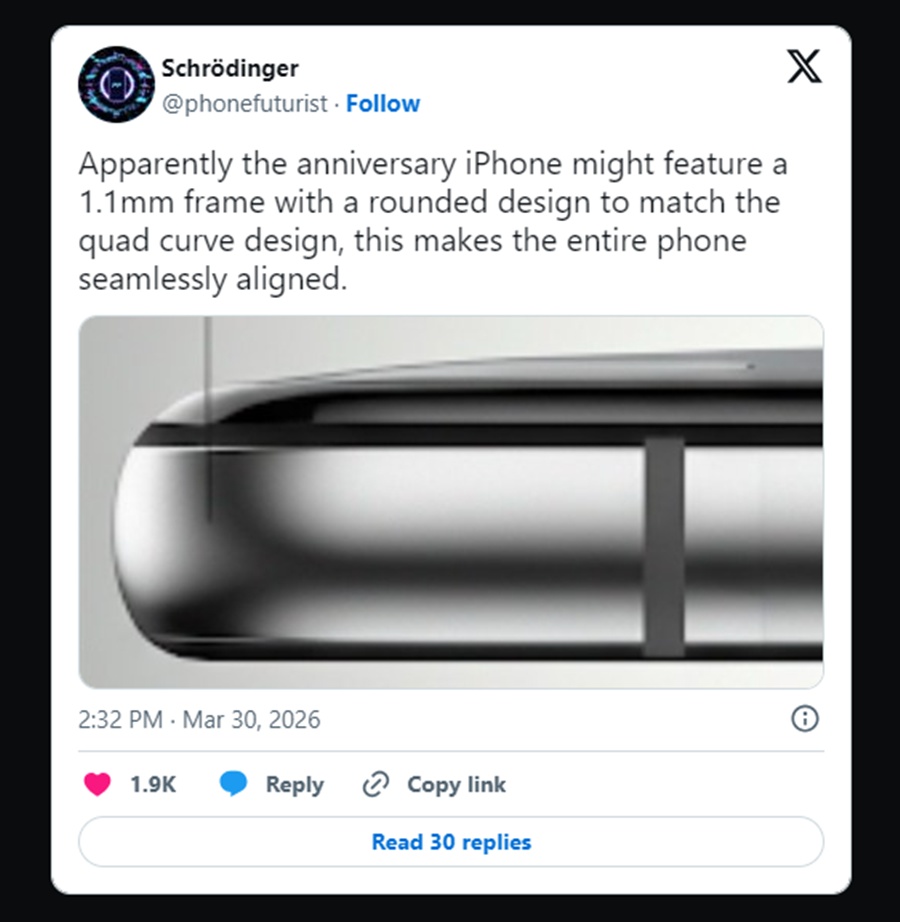This screenshot has width=900, height=922.
Task: Click the Reply text label
Action: [295, 785]
